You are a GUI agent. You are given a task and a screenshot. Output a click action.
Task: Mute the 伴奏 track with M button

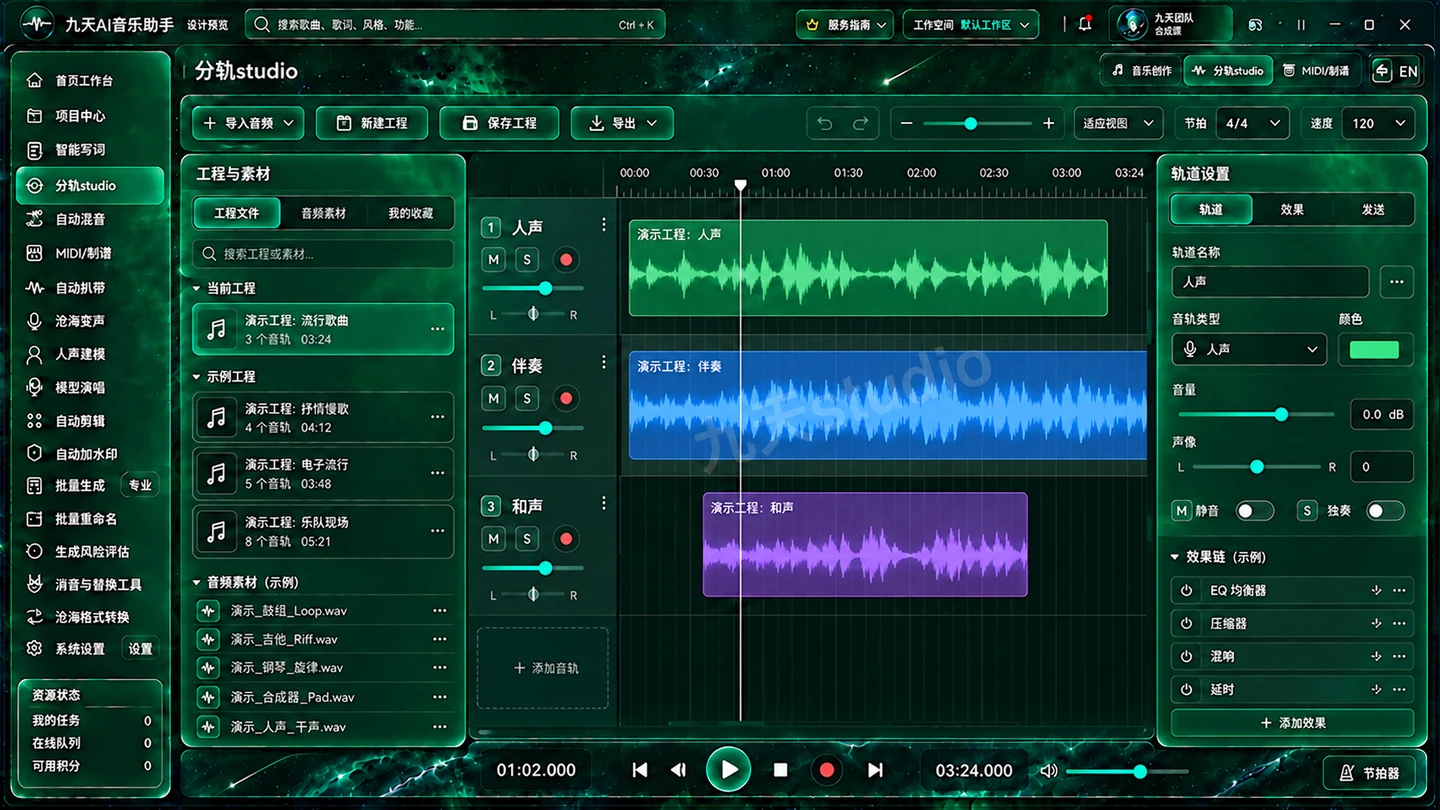pos(493,398)
